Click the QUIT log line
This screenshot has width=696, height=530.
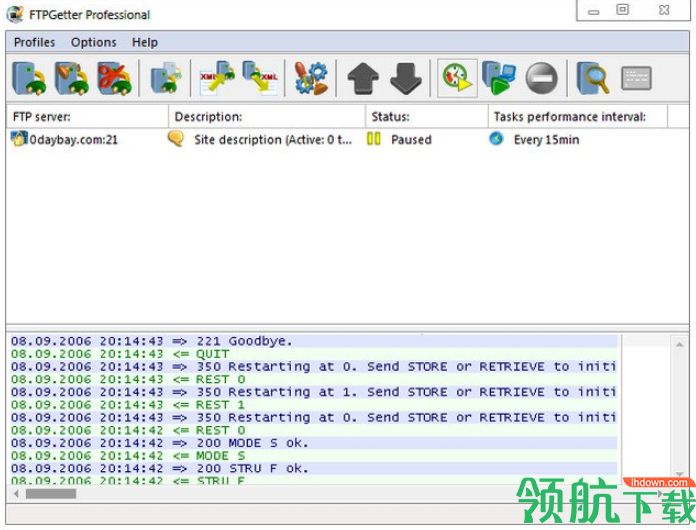pyautogui.click(x=314, y=354)
